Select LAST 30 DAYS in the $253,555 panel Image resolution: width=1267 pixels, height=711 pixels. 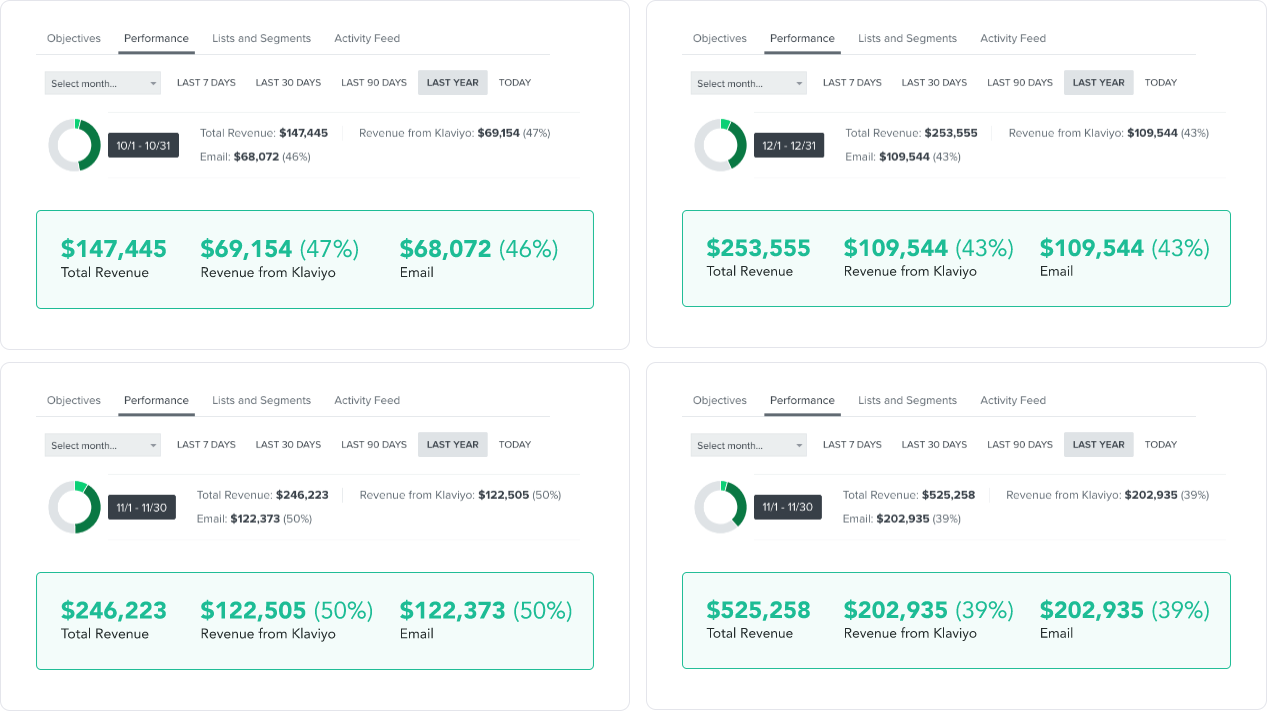(934, 83)
